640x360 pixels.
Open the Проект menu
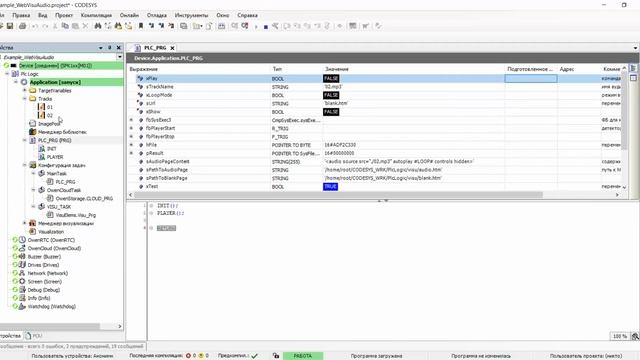[x=64, y=15]
